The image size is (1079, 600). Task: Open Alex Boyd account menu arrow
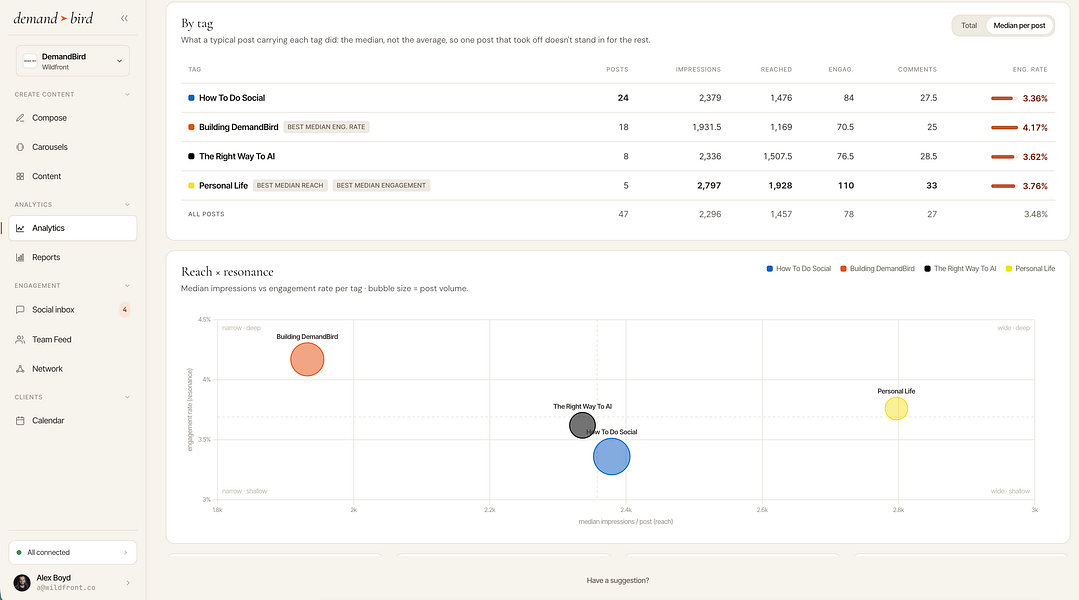[128, 583]
